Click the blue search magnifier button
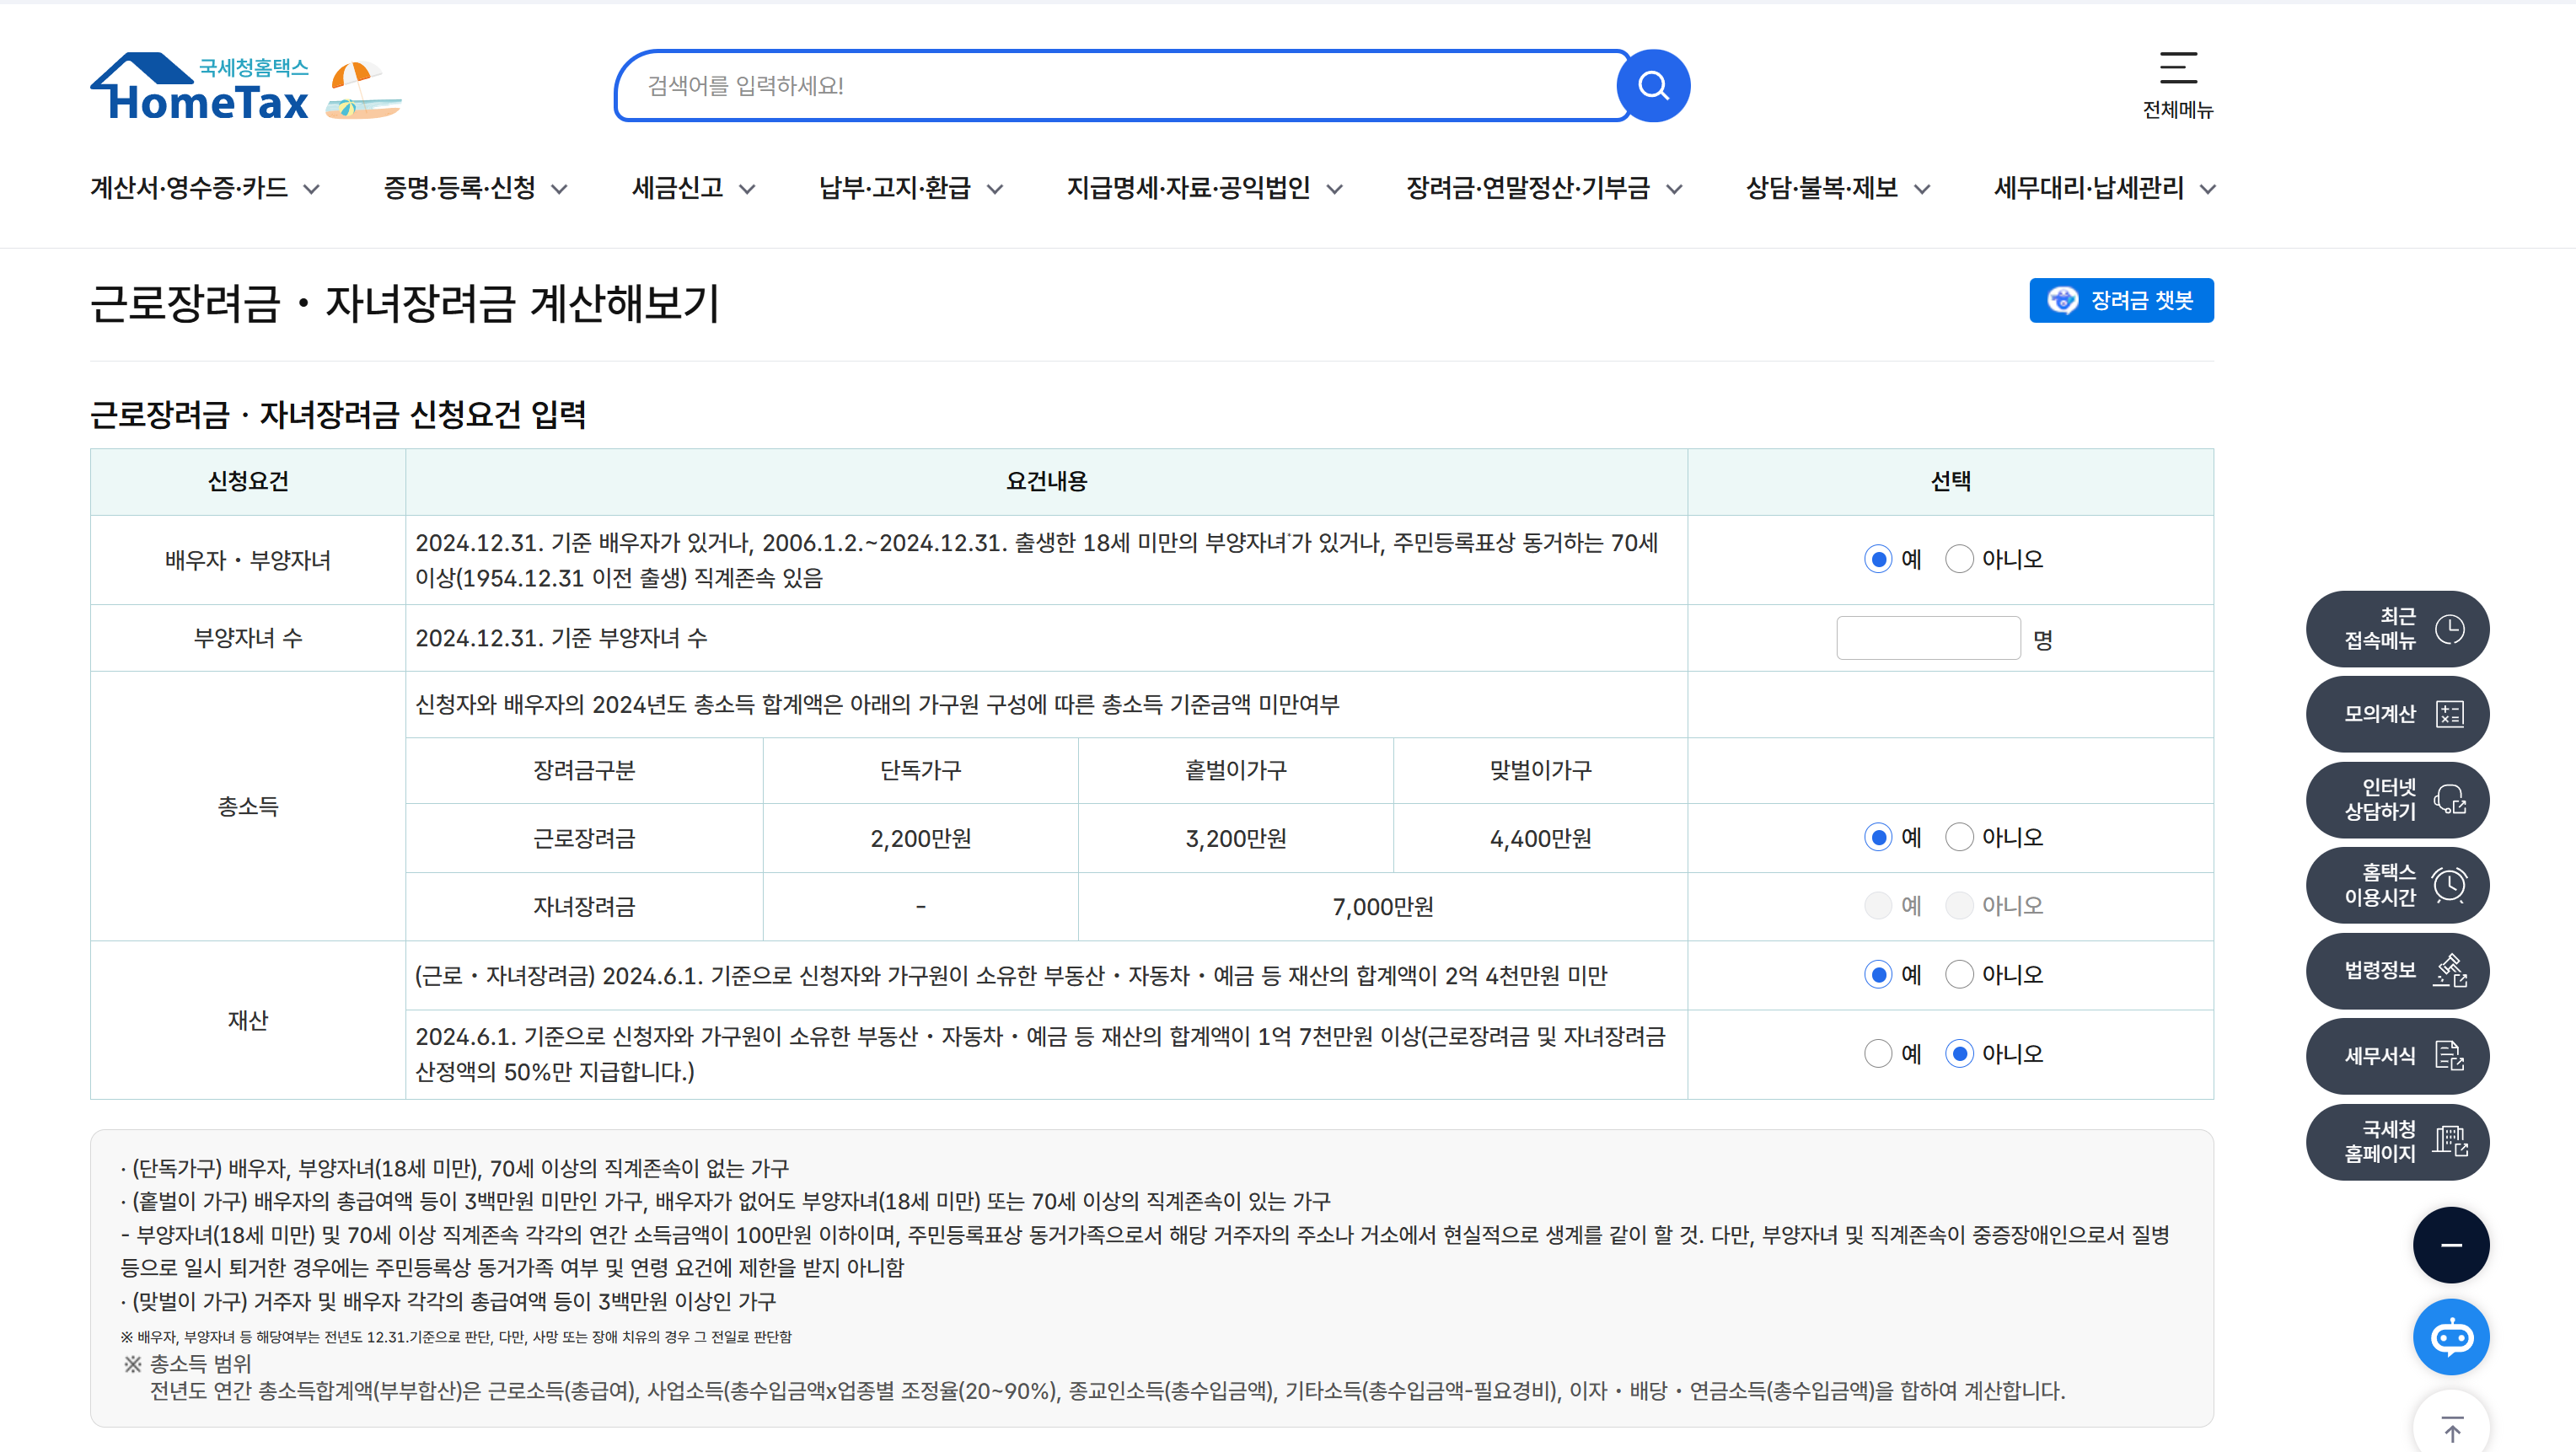 click(x=1653, y=86)
